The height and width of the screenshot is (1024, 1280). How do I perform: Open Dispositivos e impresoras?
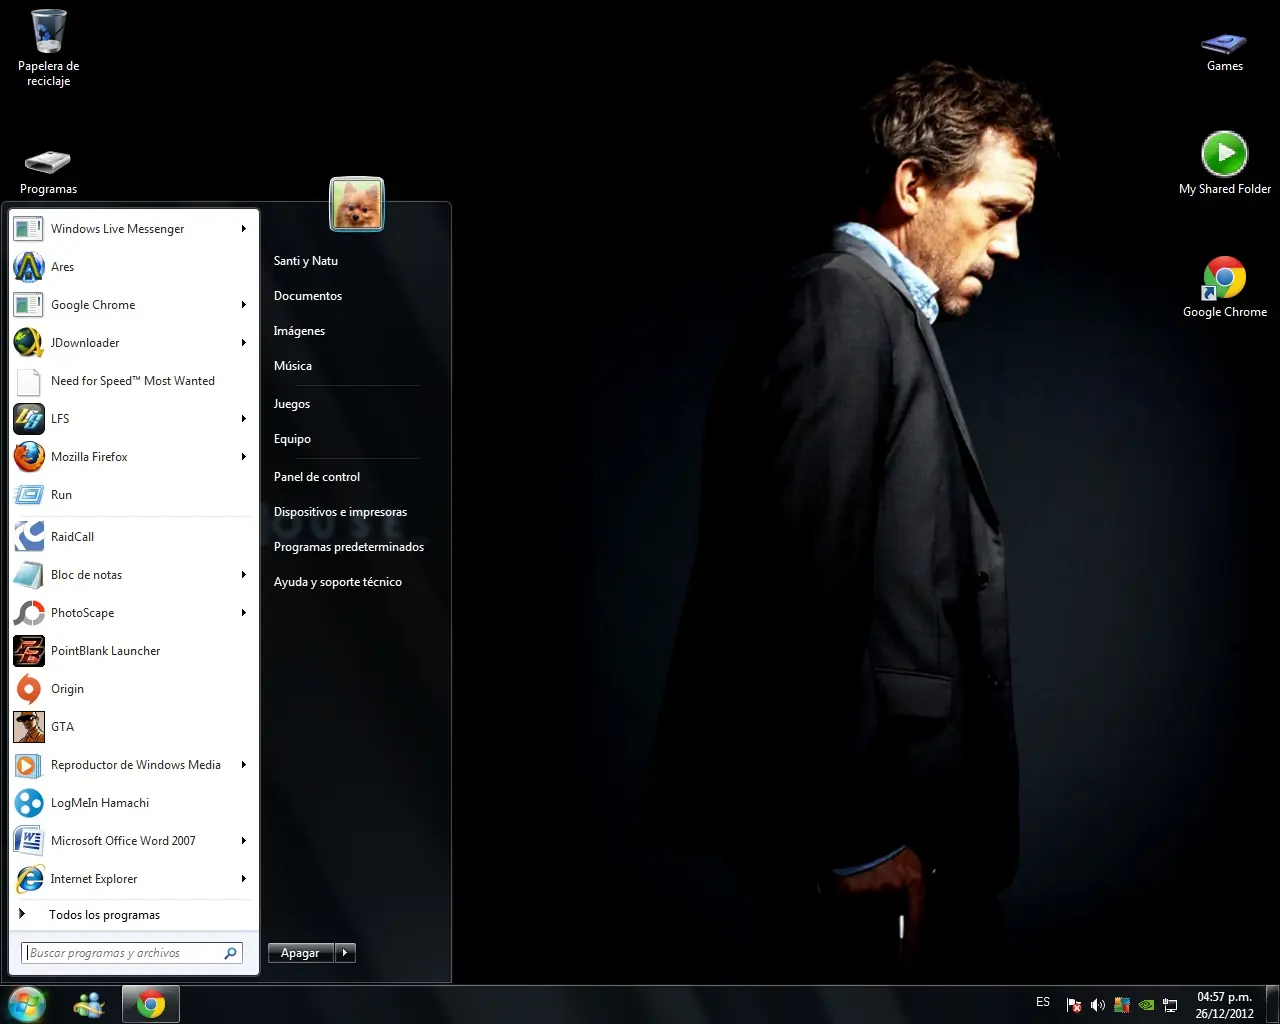pos(340,512)
